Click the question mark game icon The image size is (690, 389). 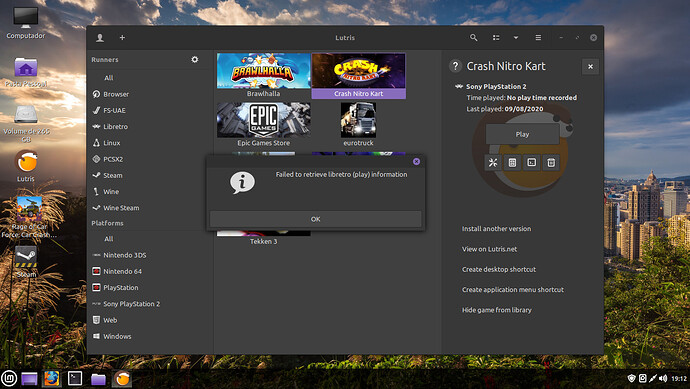pyautogui.click(x=455, y=66)
